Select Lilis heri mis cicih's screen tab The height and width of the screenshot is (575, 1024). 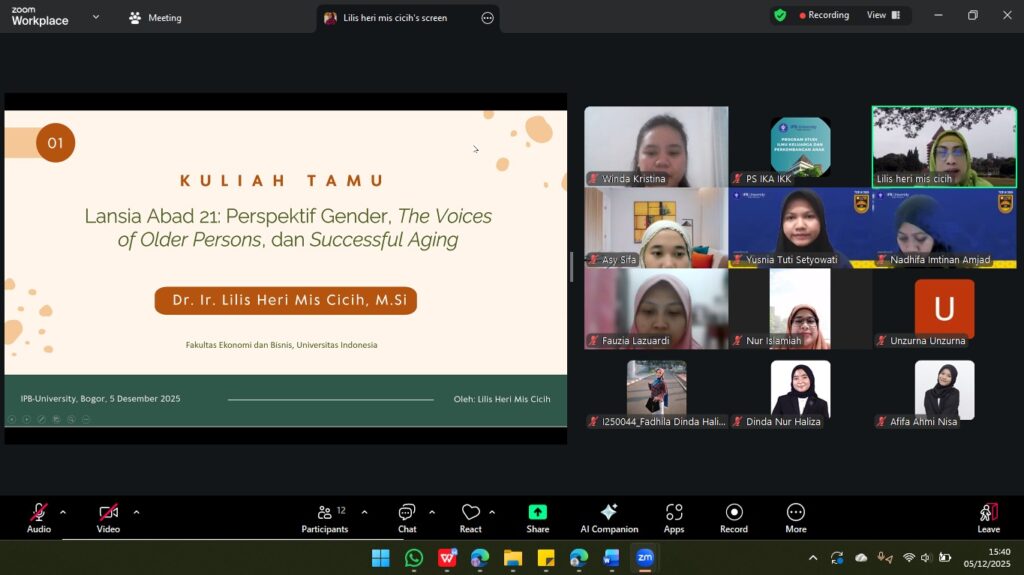[395, 18]
